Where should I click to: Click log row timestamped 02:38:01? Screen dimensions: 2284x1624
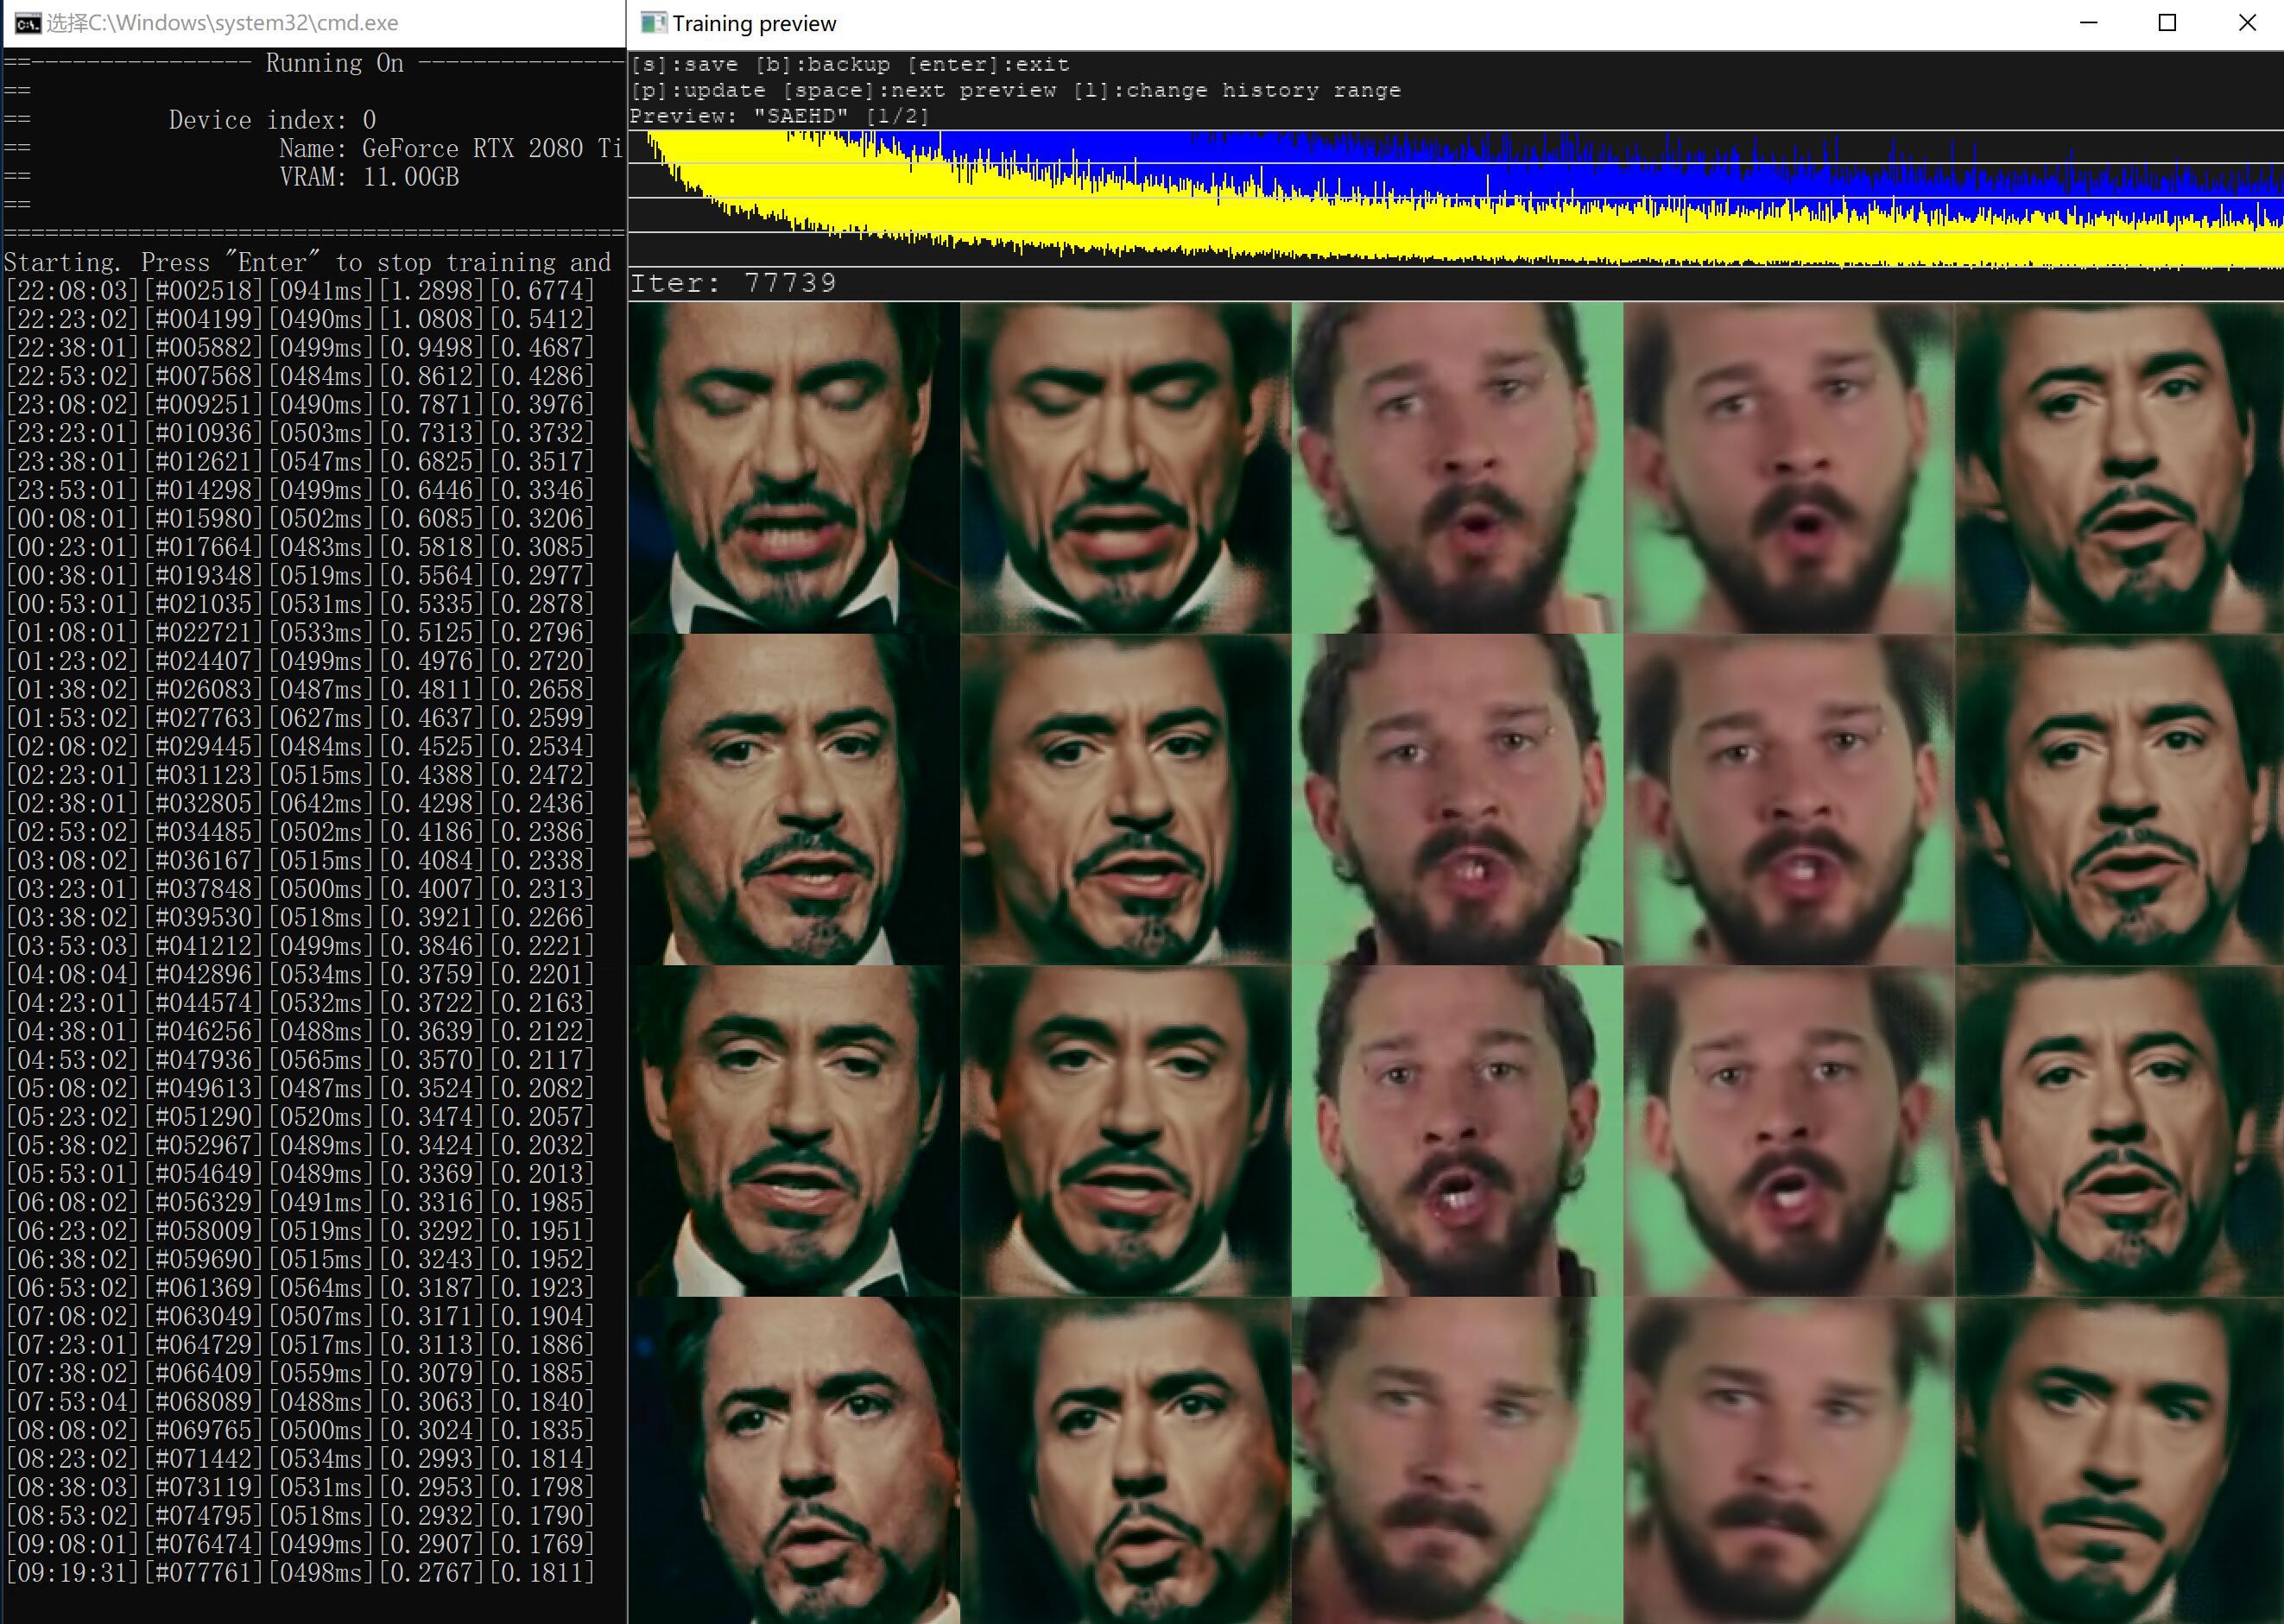(300, 804)
